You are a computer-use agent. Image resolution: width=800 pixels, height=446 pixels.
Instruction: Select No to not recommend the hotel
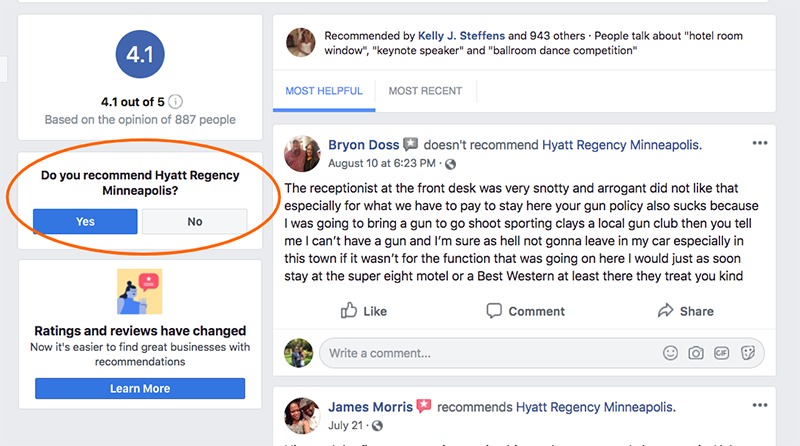(x=194, y=221)
